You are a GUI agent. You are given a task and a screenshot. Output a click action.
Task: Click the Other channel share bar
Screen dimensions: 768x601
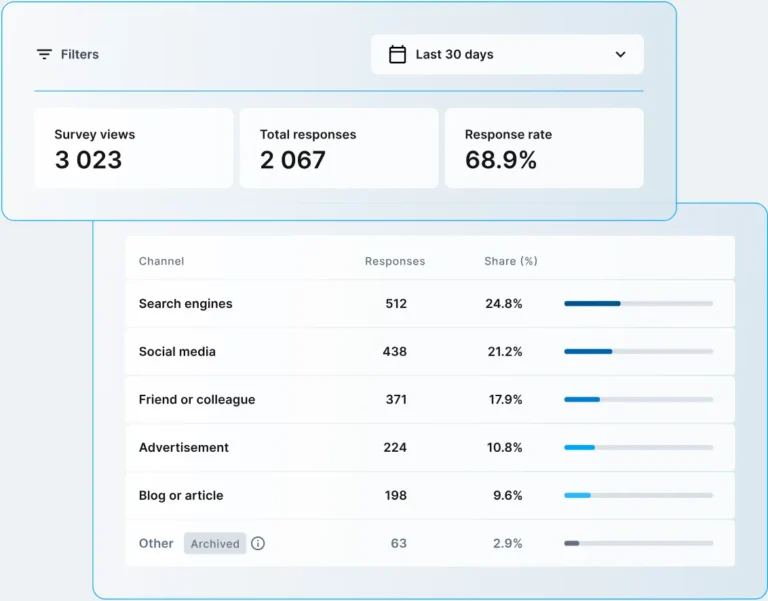(639, 543)
